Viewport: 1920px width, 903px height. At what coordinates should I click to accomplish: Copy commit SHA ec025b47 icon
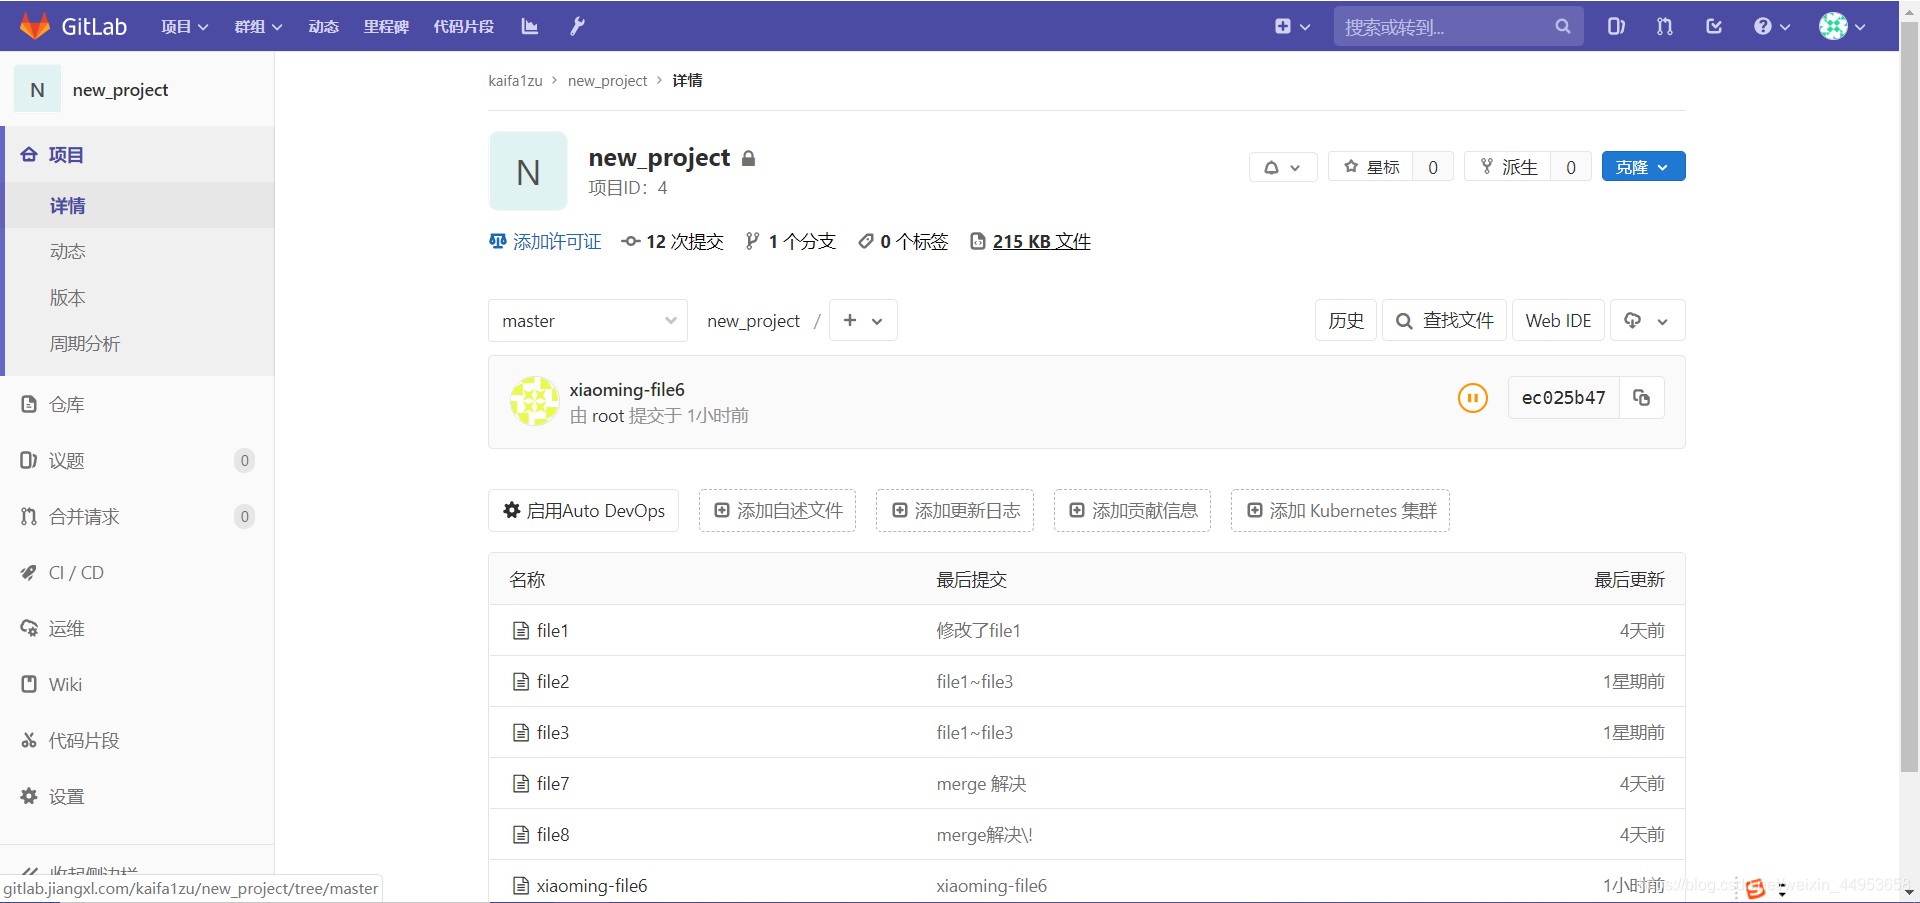point(1642,398)
